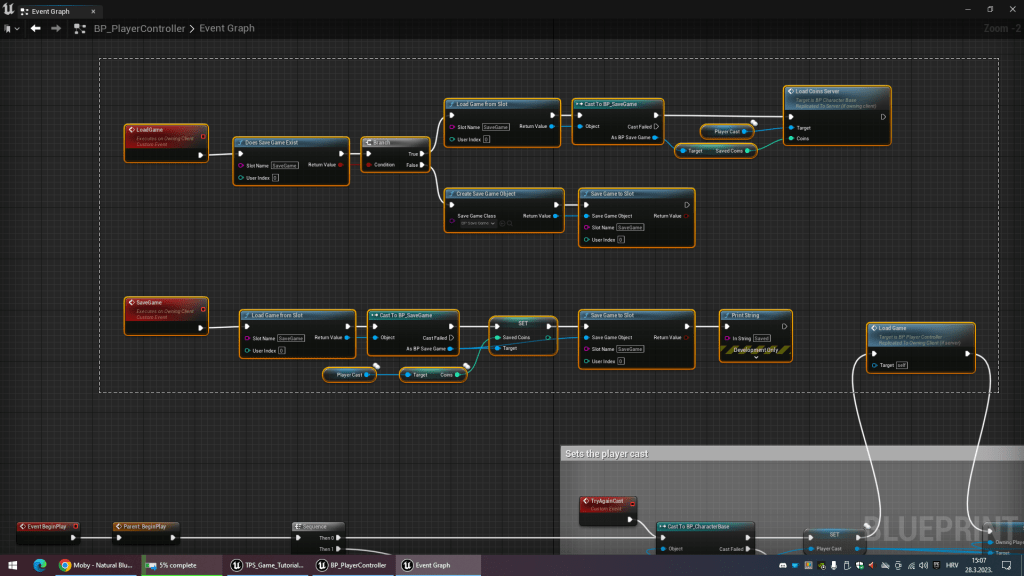Click the Branch node's Condition pin
The width and height of the screenshot is (1024, 576).
pos(368,165)
